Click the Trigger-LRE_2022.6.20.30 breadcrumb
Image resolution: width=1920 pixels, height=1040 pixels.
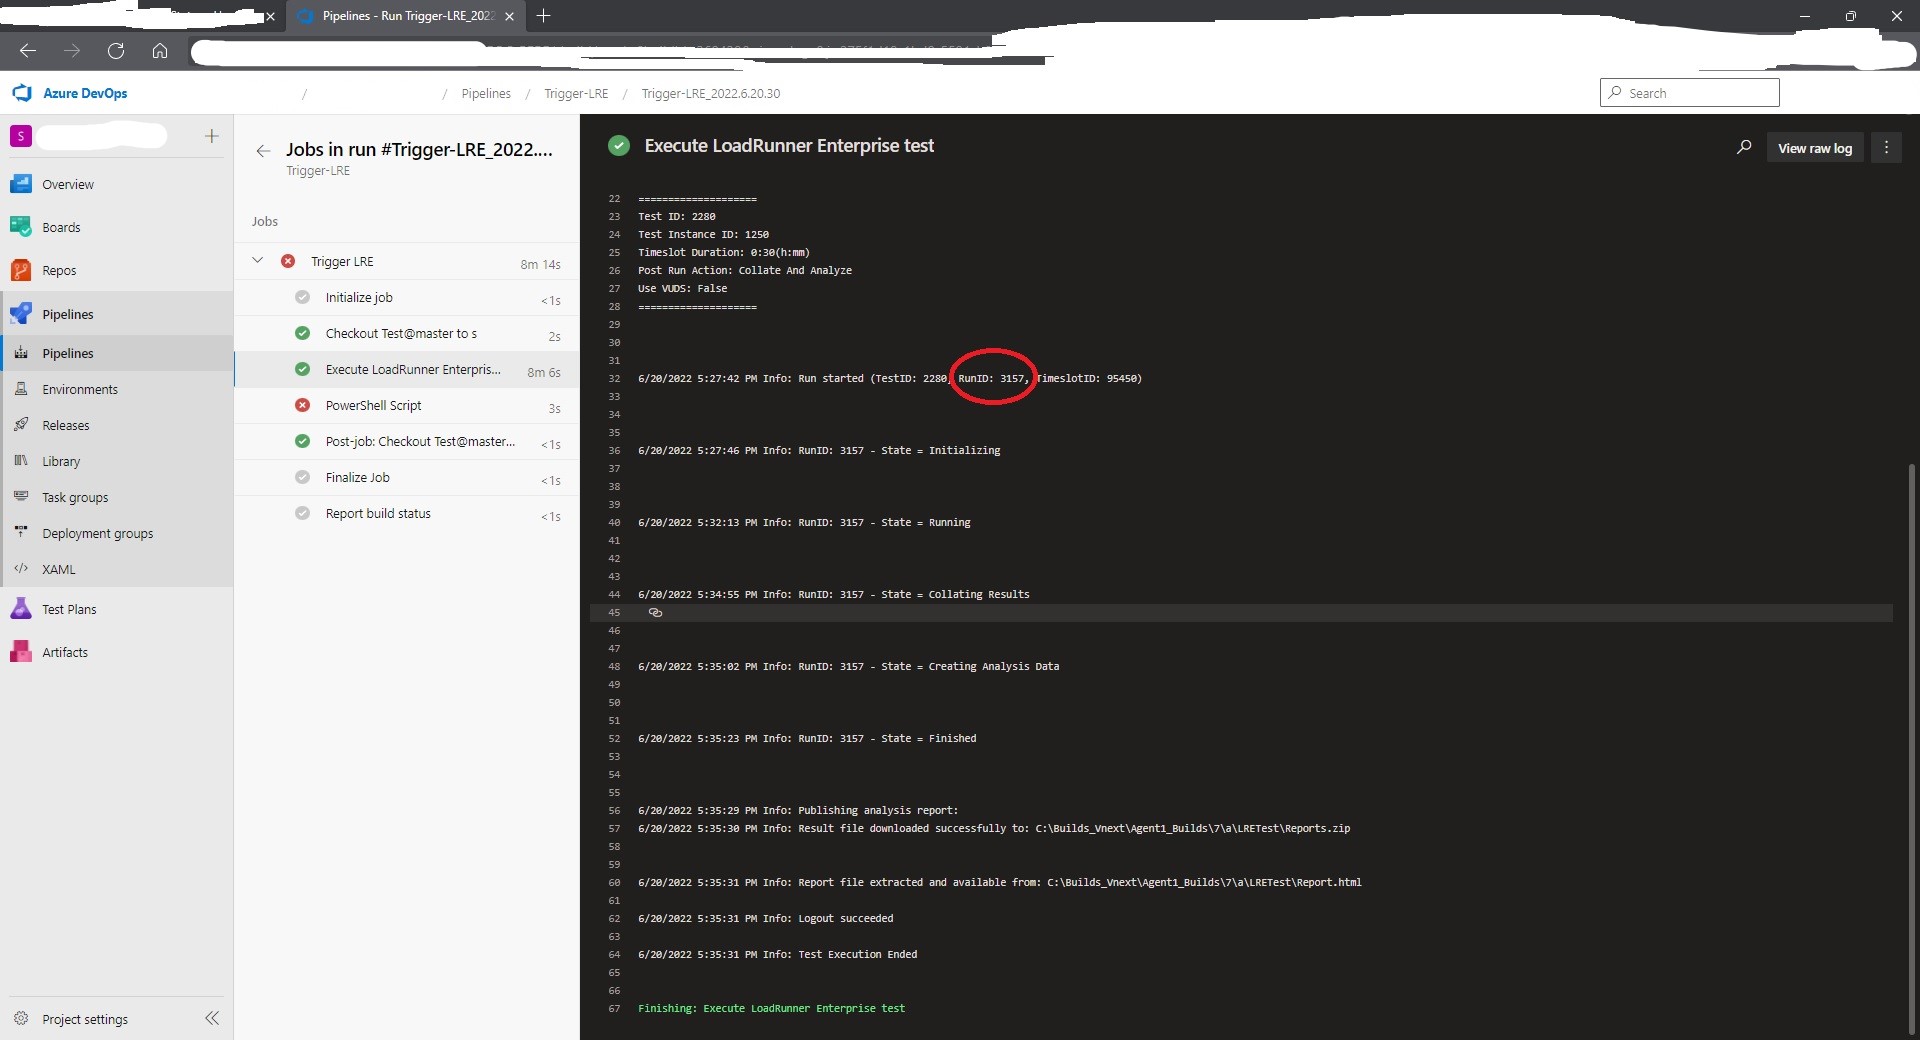[x=711, y=93]
